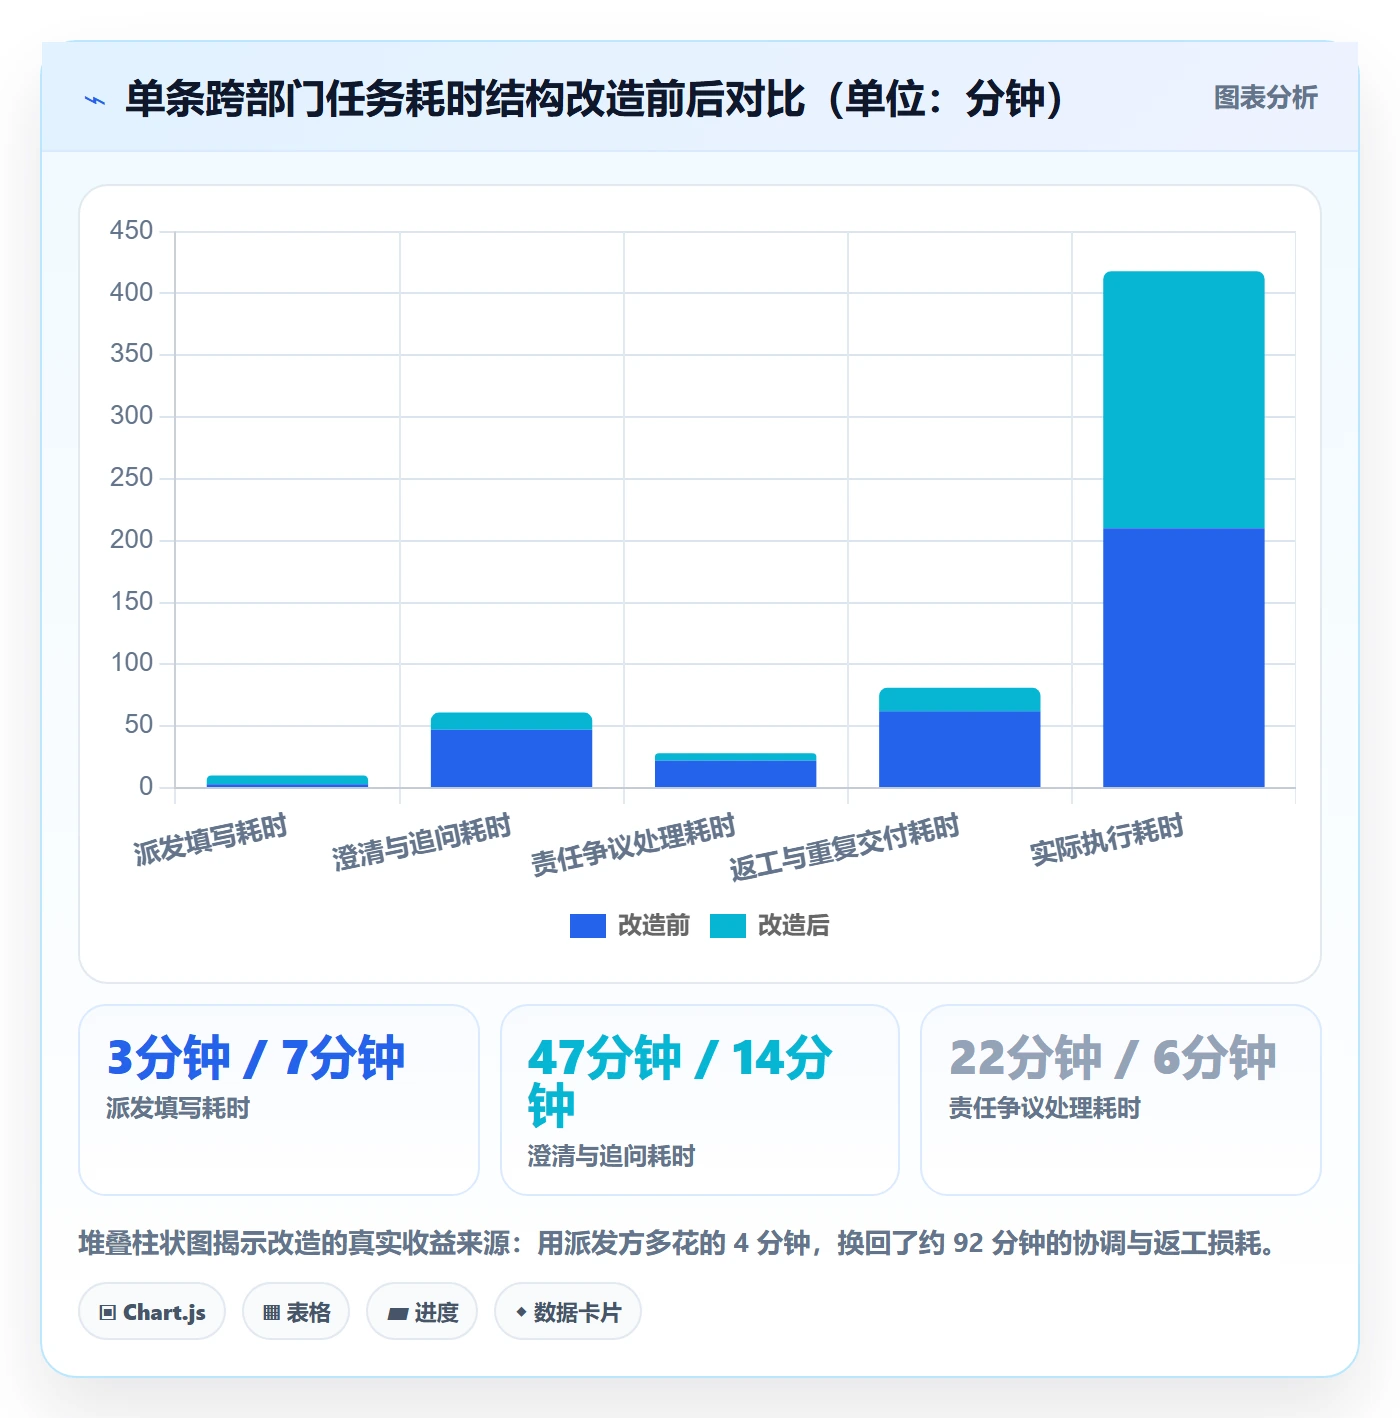Click the 派发填写耗时 caption in the first stat card
This screenshot has width=1400, height=1418.
coord(178,1108)
